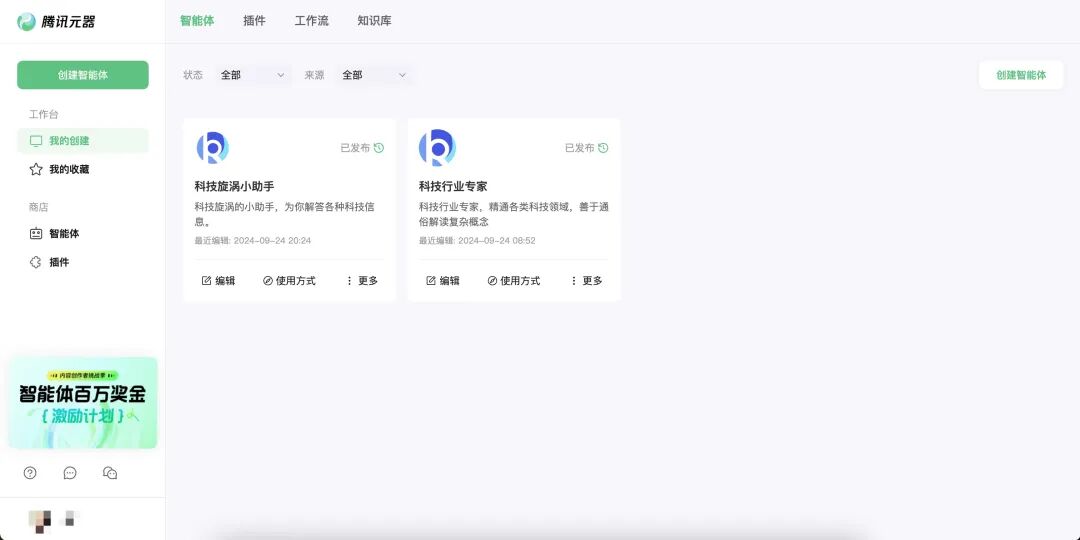The image size is (1080, 540).
Task: Open the 状态 dropdown set to 全部
Action: click(x=253, y=75)
